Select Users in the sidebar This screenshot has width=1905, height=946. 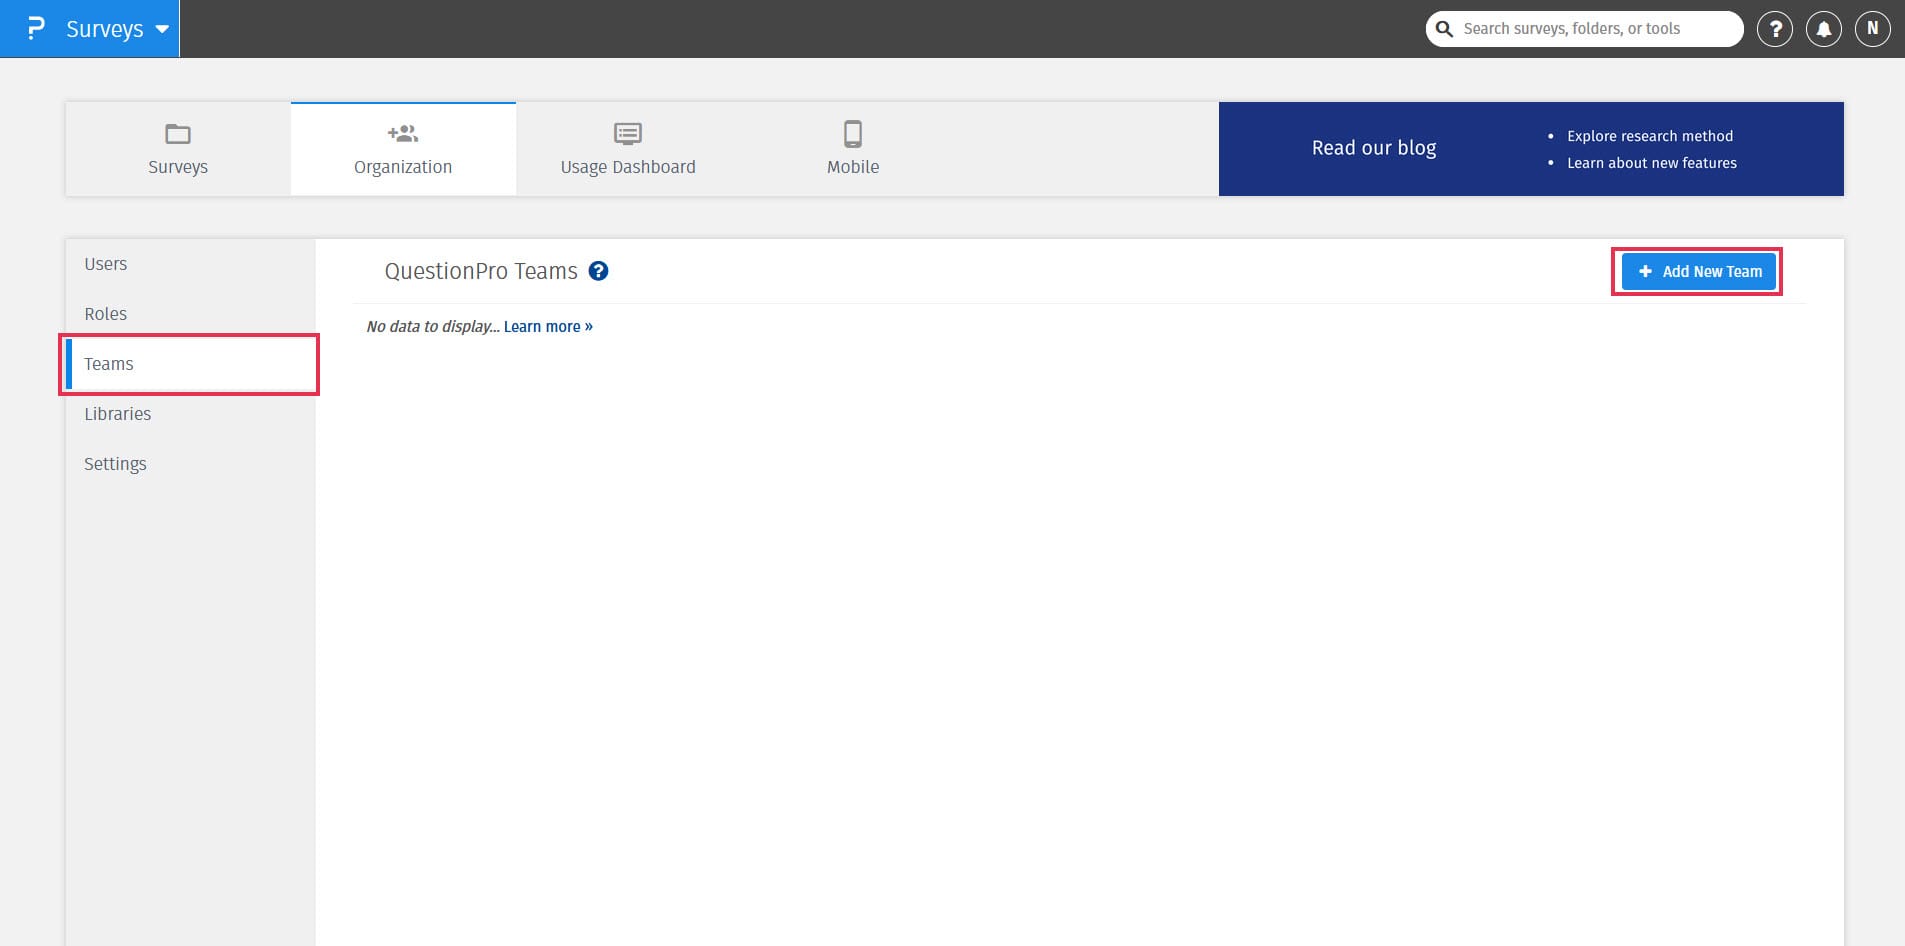coord(106,263)
